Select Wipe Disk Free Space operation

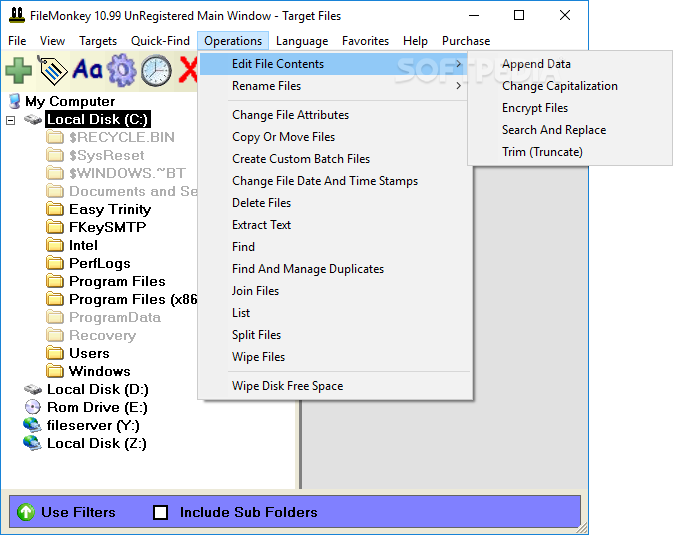pyautogui.click(x=335, y=386)
